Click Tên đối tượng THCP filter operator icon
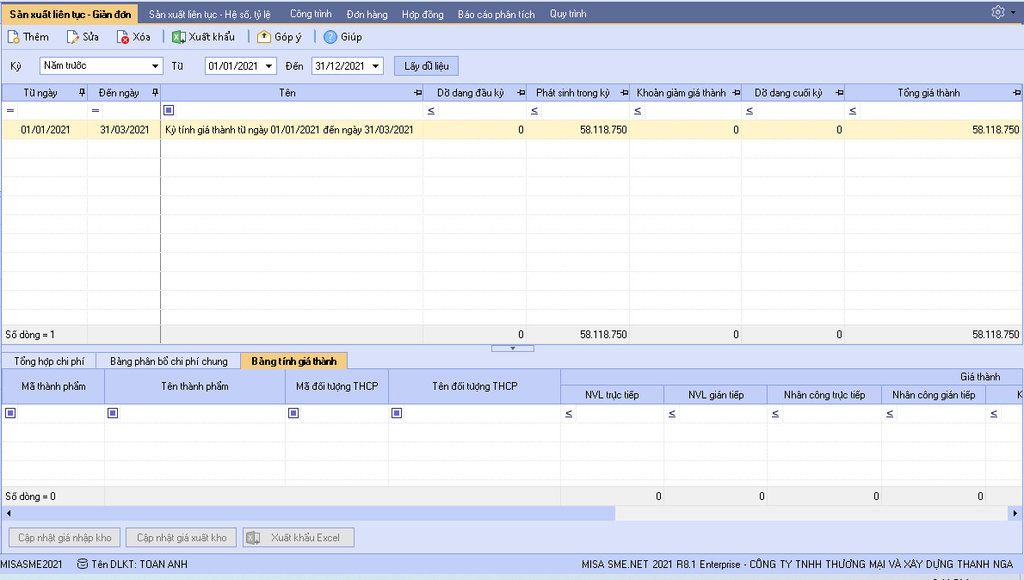1024x580 pixels. pyautogui.click(x=396, y=413)
